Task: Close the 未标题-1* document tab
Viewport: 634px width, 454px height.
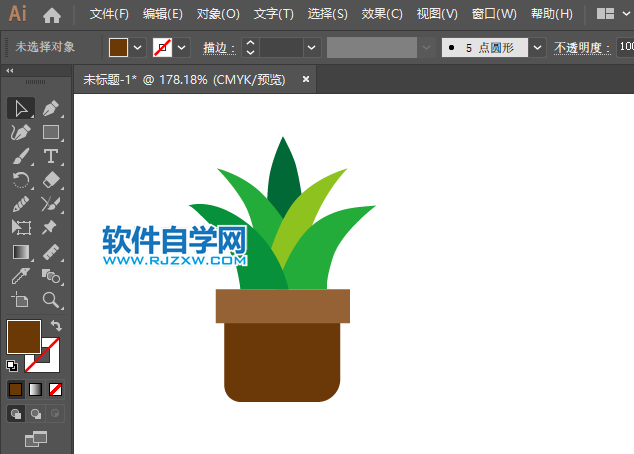Action: tap(306, 79)
